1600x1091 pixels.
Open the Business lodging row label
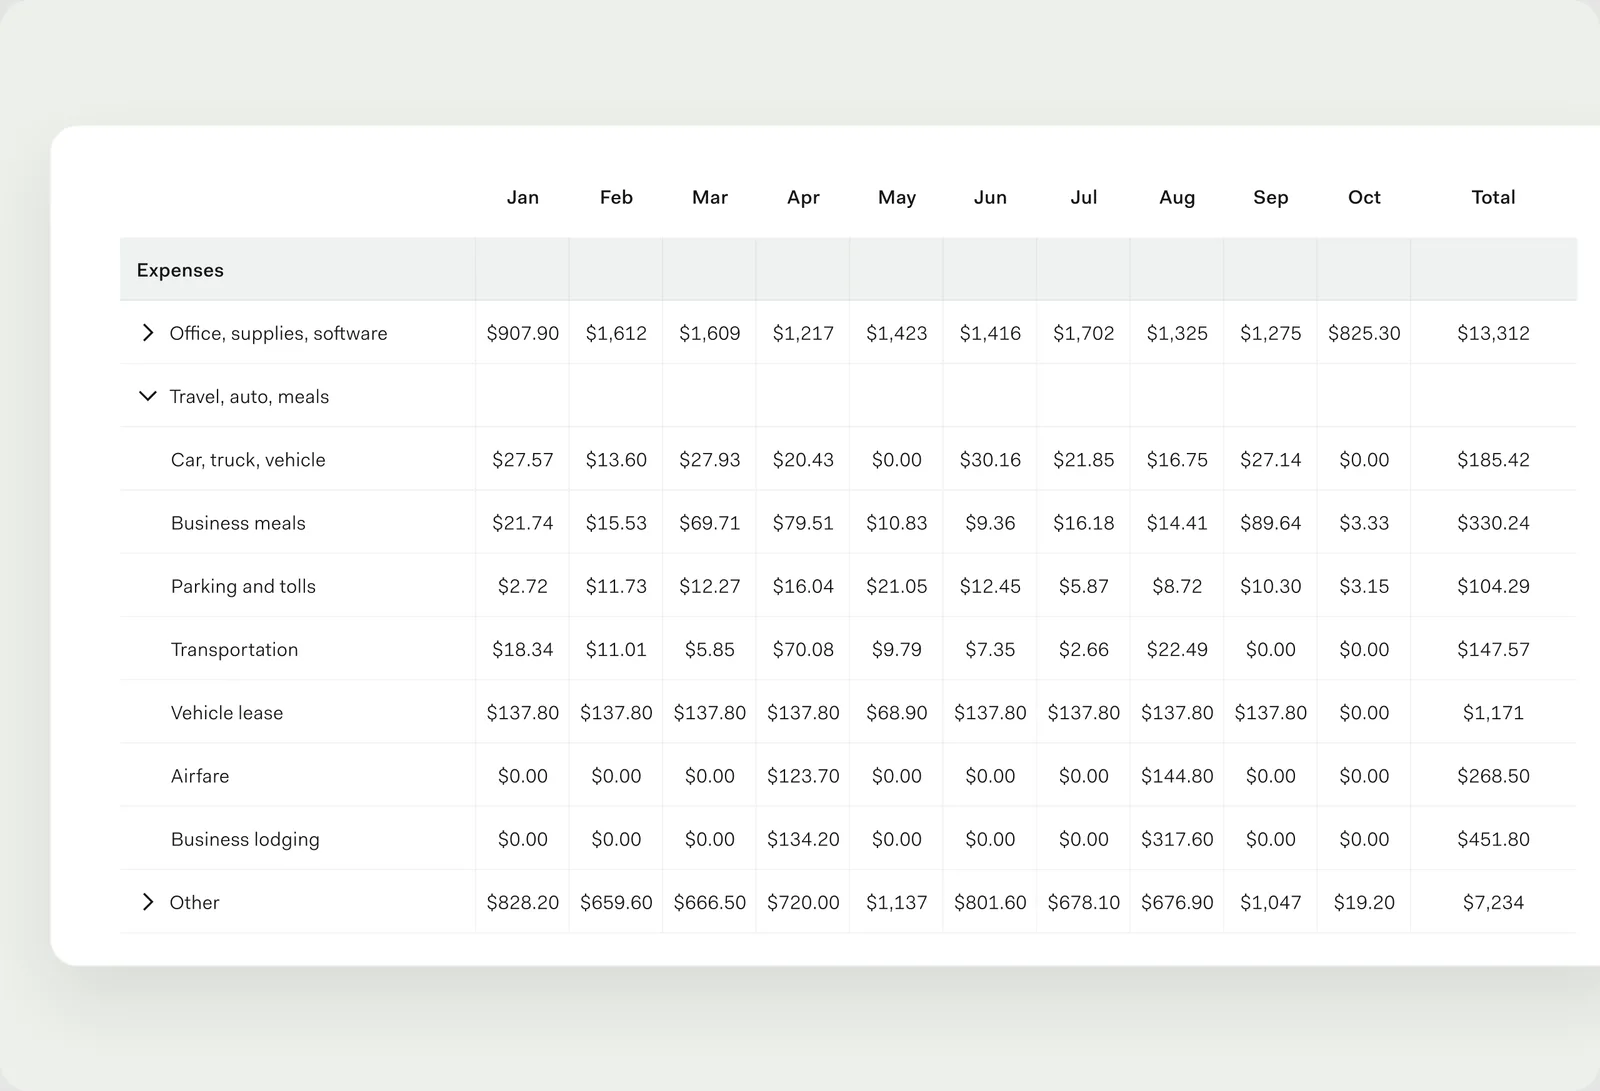(x=245, y=839)
